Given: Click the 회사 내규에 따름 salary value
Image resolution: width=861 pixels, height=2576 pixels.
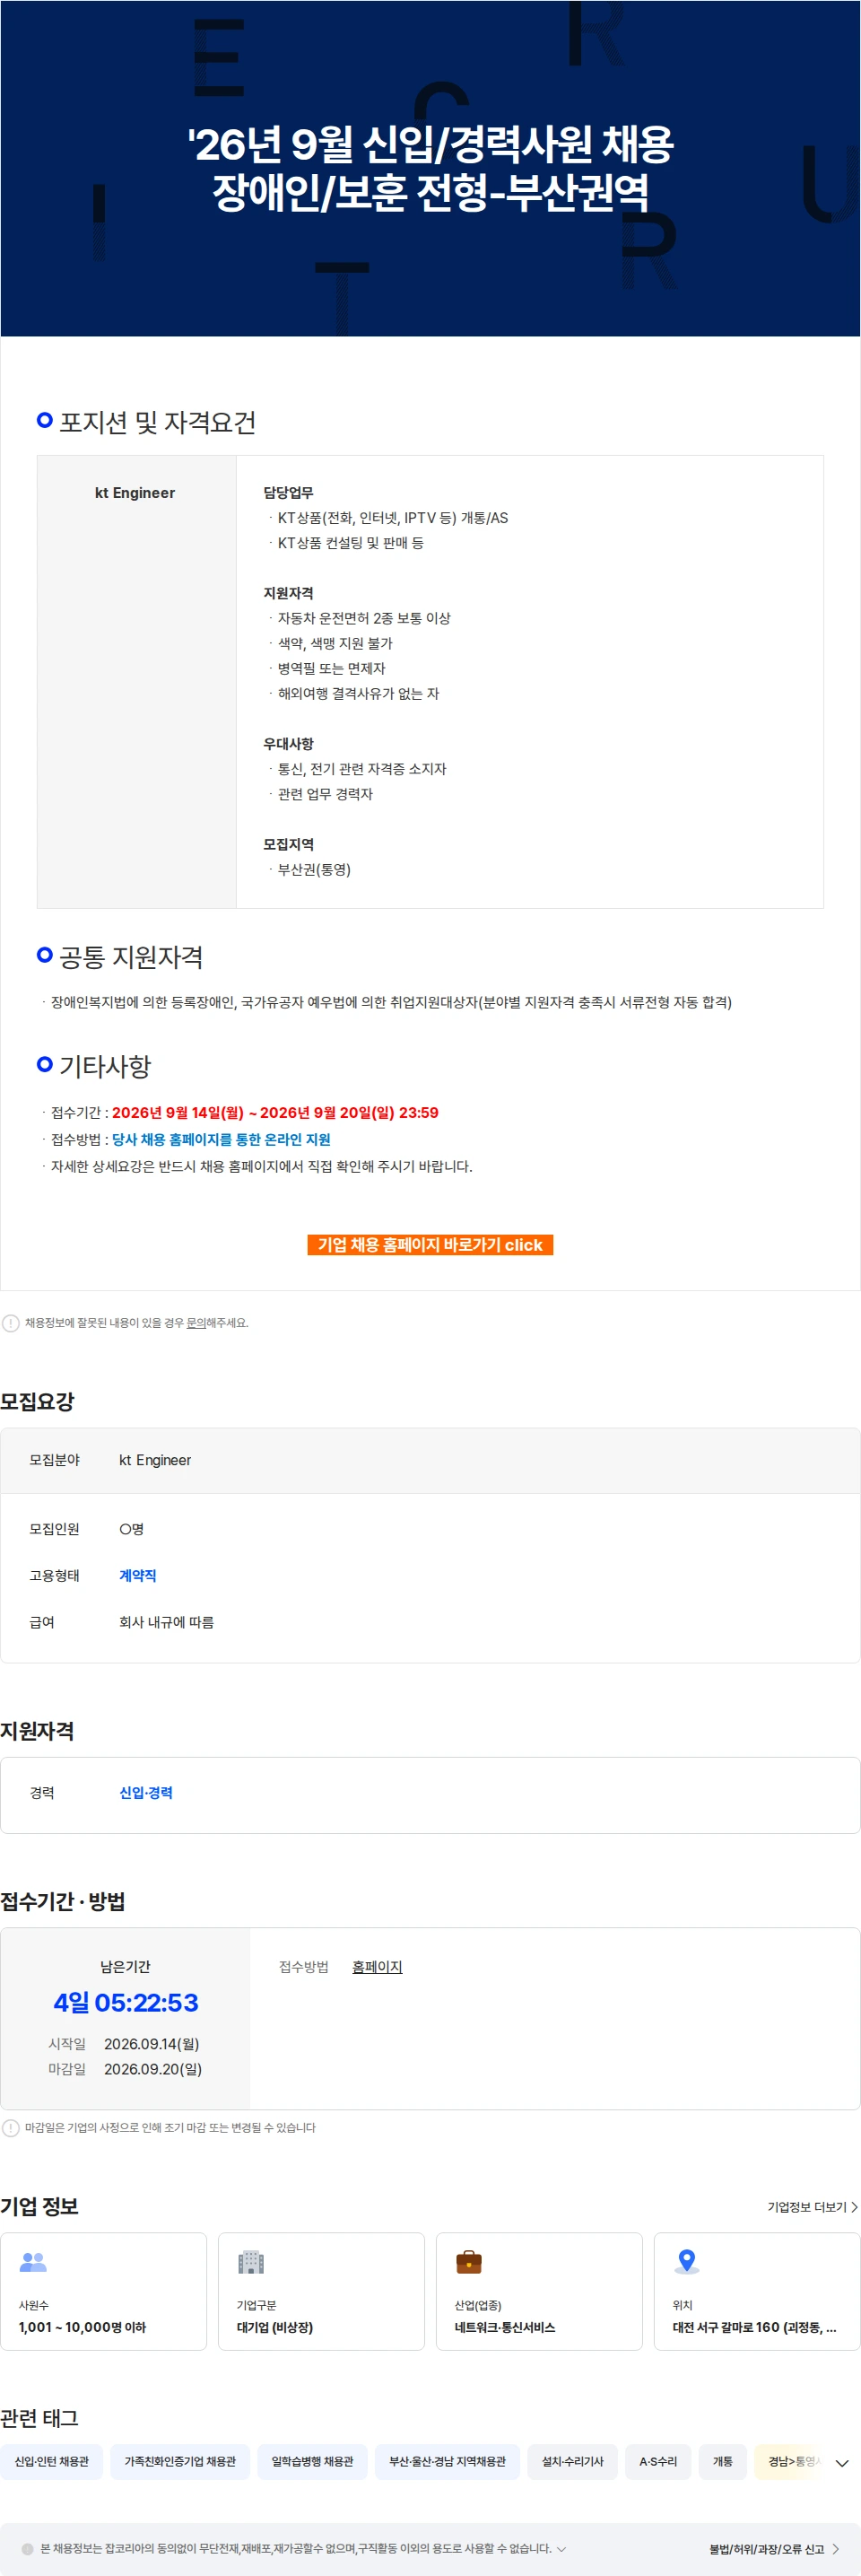Looking at the screenshot, I should (166, 1622).
